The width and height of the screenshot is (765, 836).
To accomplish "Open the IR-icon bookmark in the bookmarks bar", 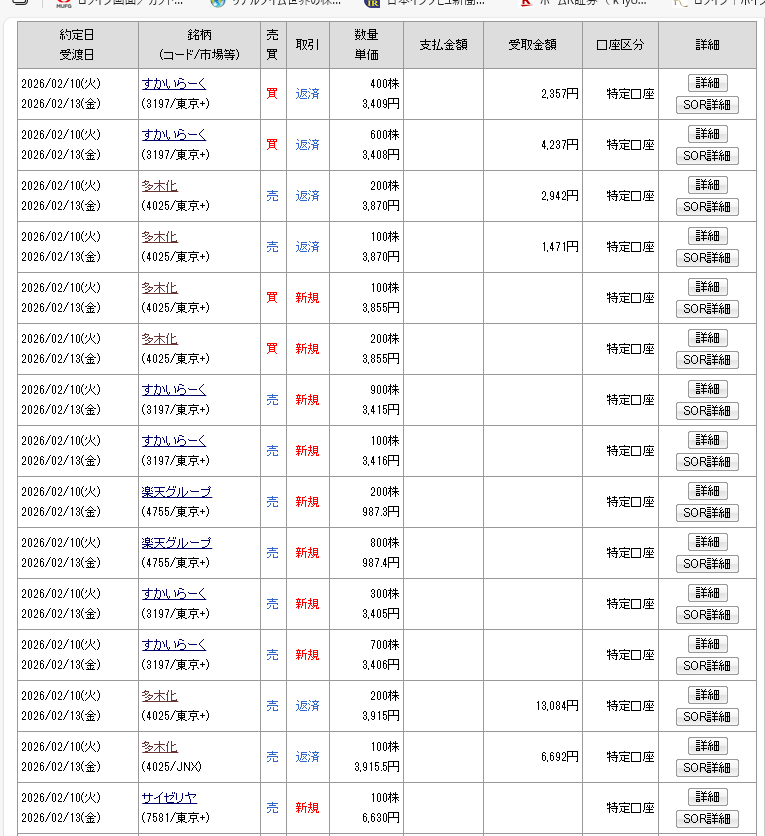I will tap(373, 3).
